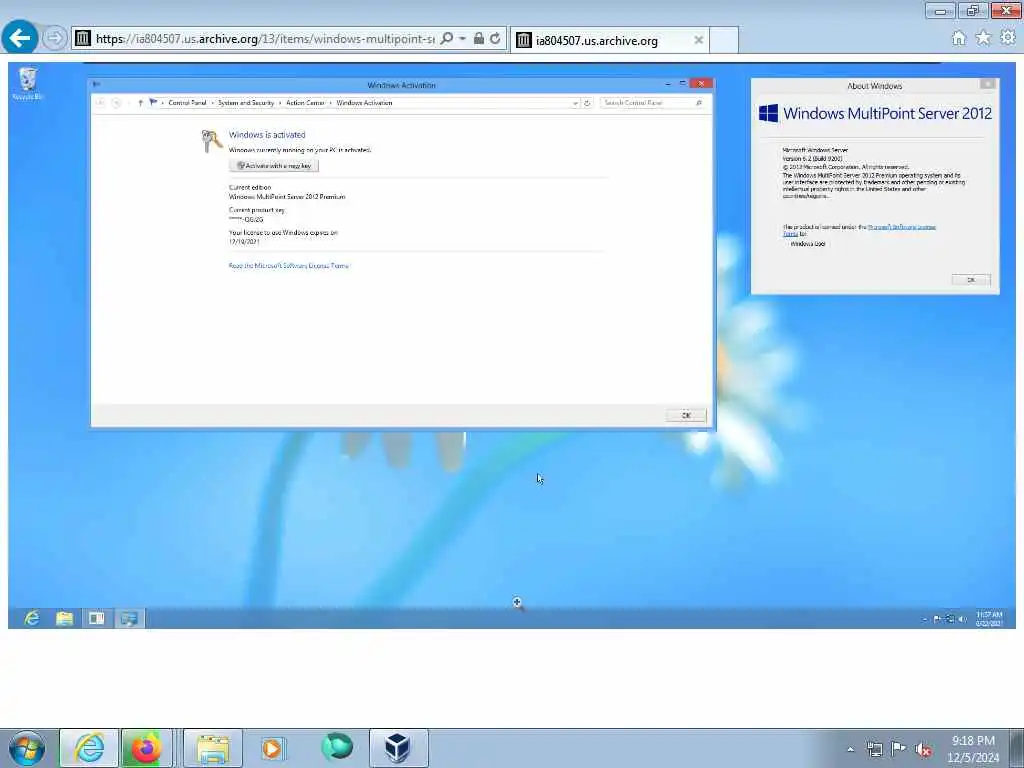This screenshot has width=1024, height=768.
Task: Select 'Control Panel' in the breadcrumb path
Action: [x=187, y=103]
